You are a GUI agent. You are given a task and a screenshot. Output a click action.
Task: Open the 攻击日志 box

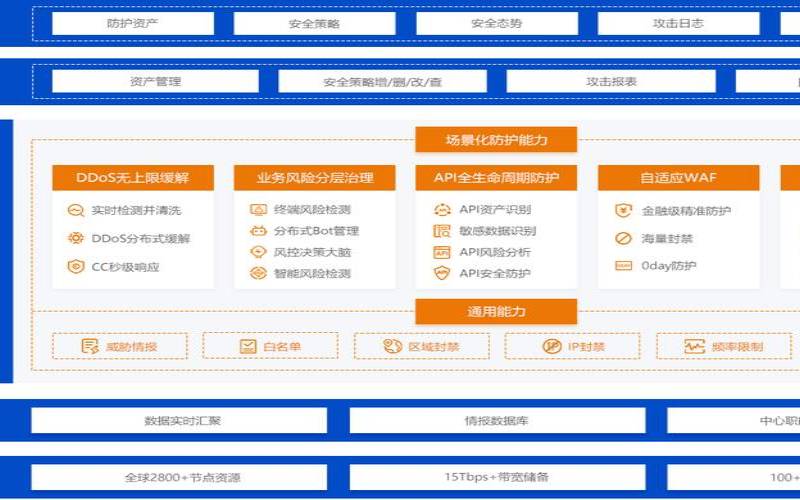point(679,23)
